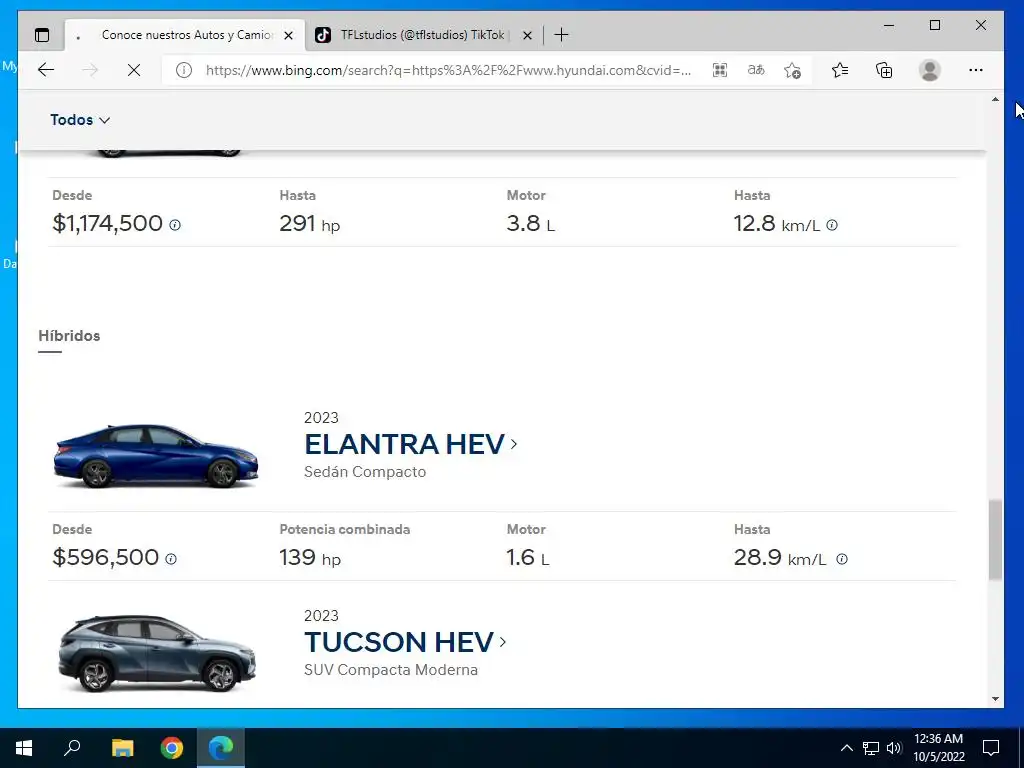Expand the Todos filter dropdown
The image size is (1024, 768).
pyautogui.click(x=80, y=120)
